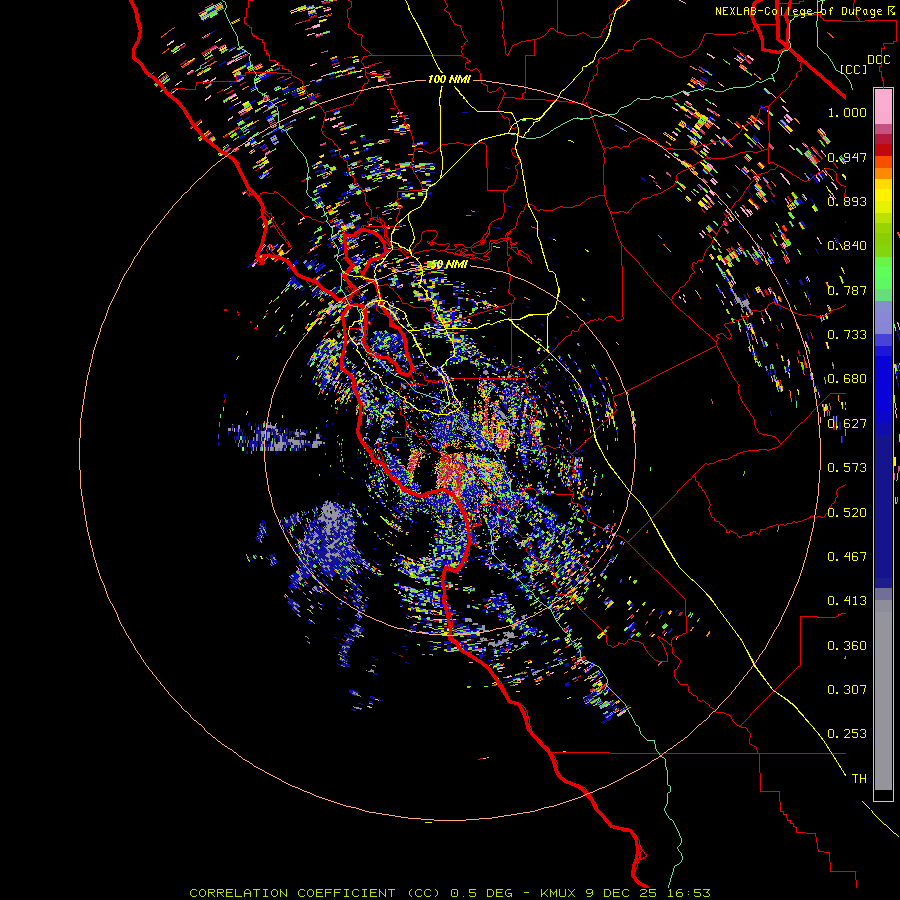Image resolution: width=900 pixels, height=900 pixels.
Task: Click the 0.840 scale value
Action: [x=847, y=246]
